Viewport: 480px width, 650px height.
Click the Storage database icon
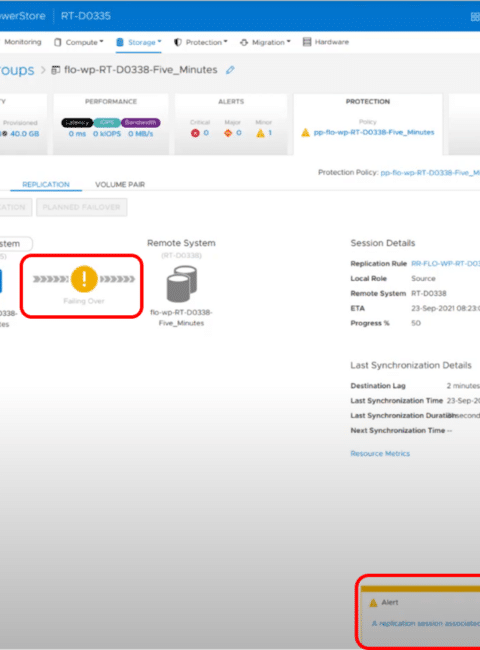pos(120,42)
